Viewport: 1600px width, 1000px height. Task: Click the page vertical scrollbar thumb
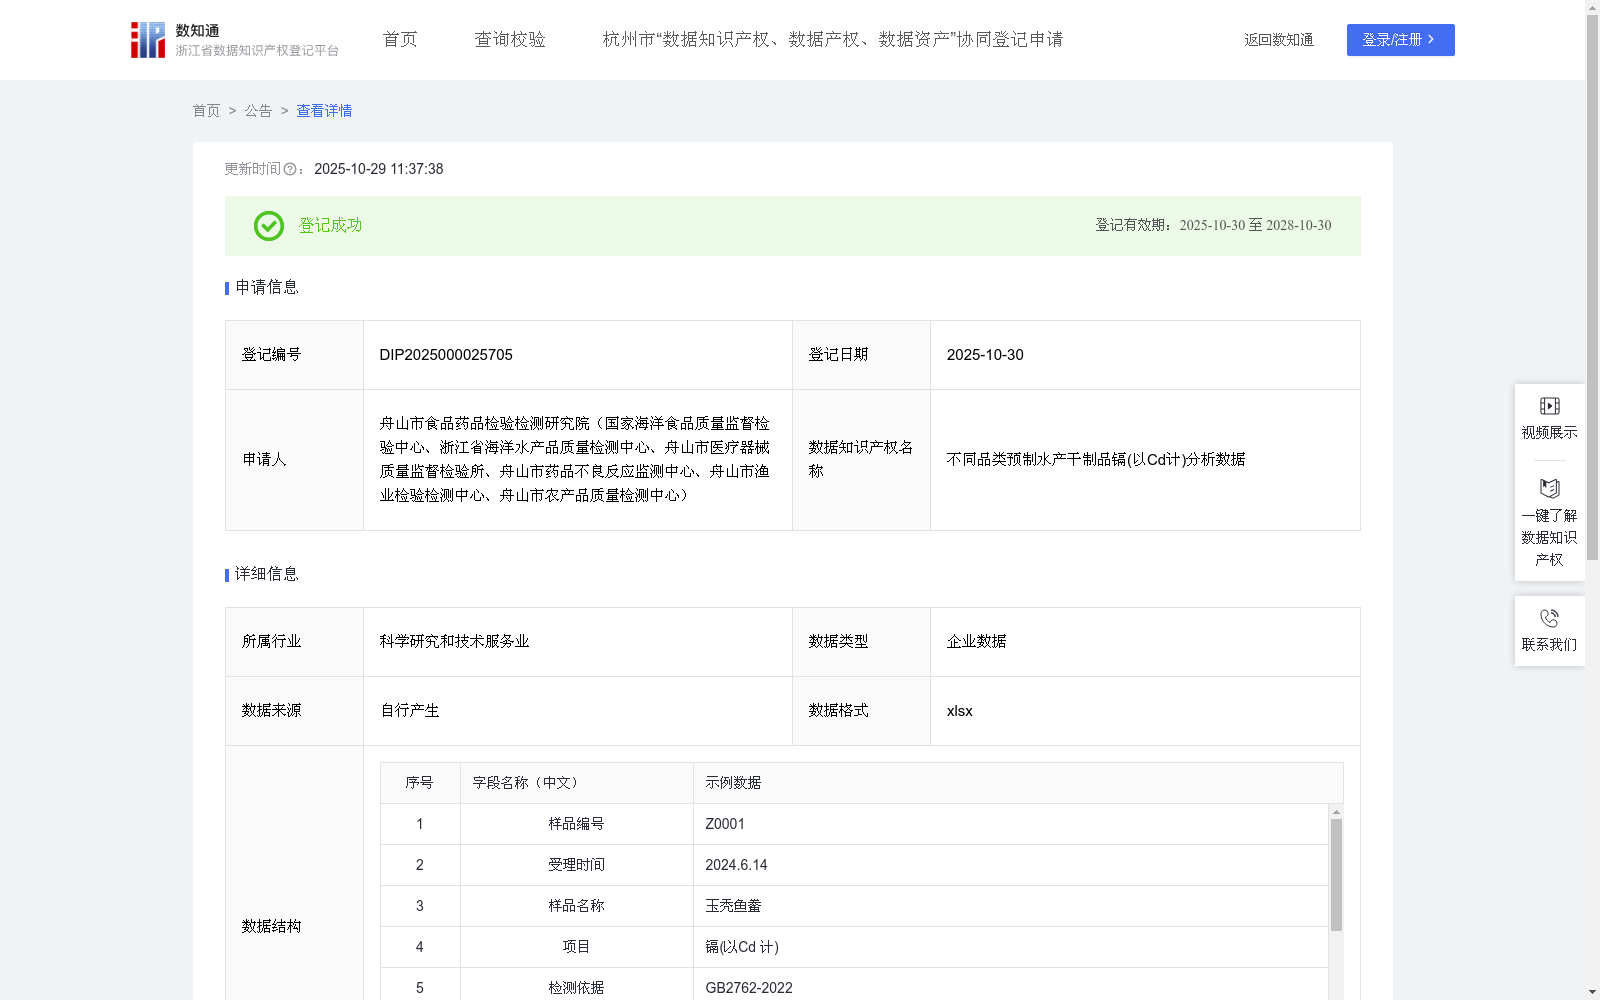[1592, 288]
